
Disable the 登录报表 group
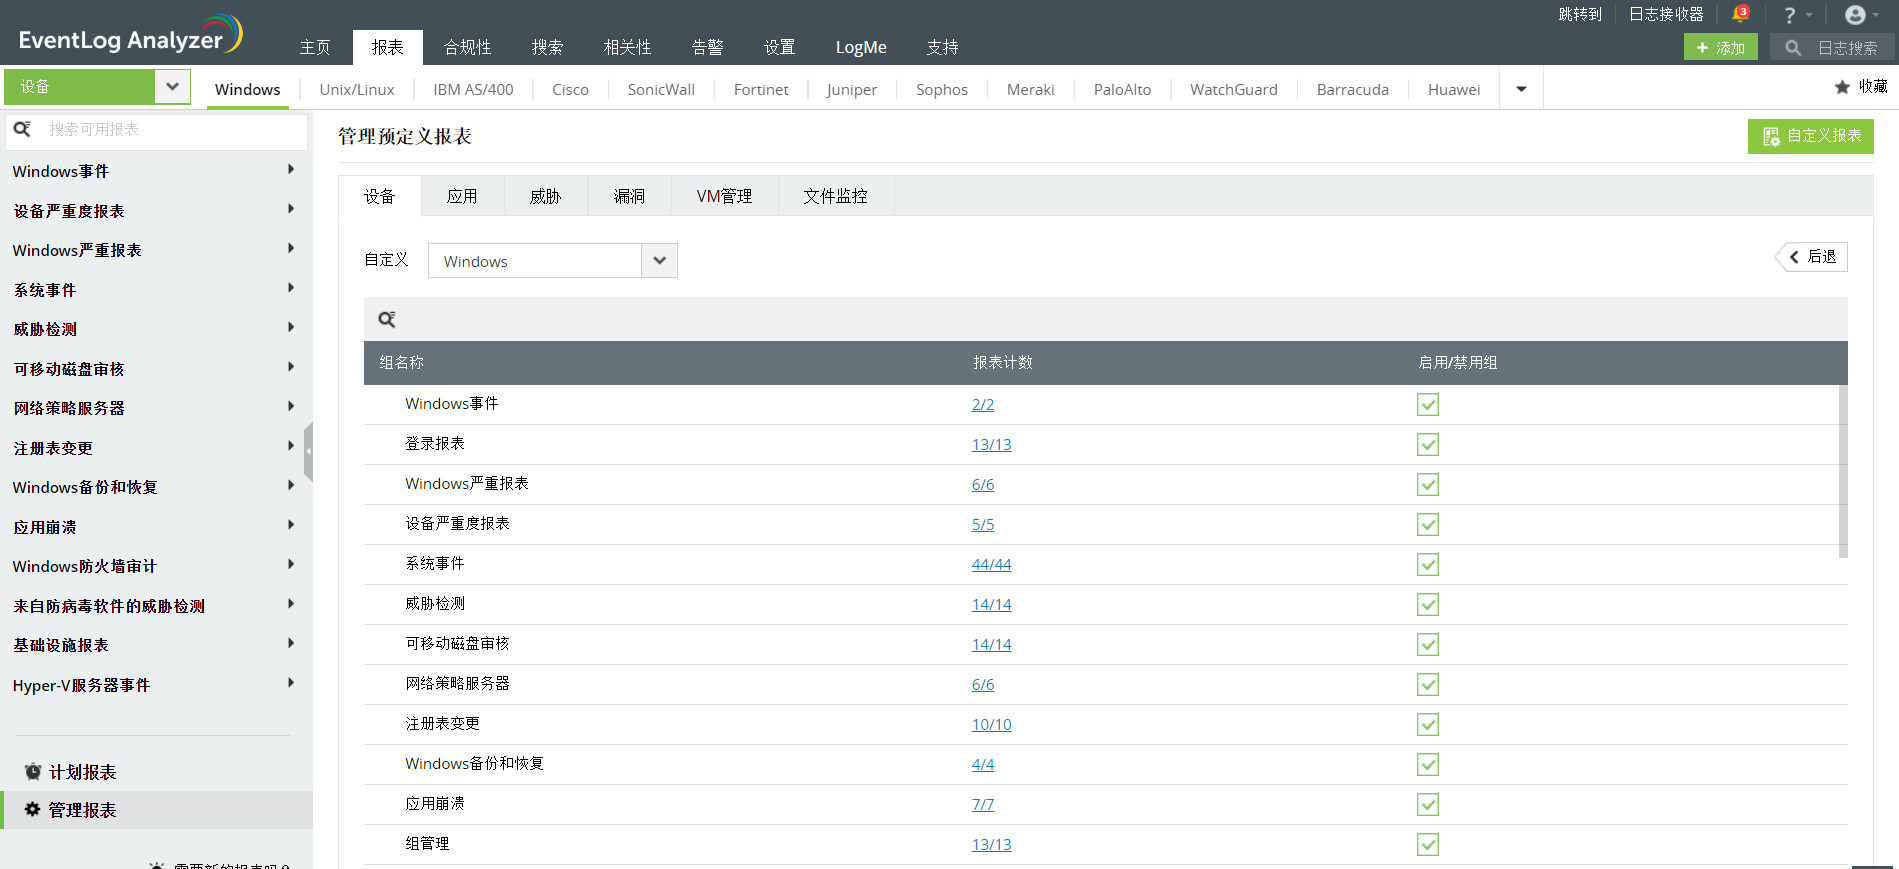pyautogui.click(x=1428, y=445)
